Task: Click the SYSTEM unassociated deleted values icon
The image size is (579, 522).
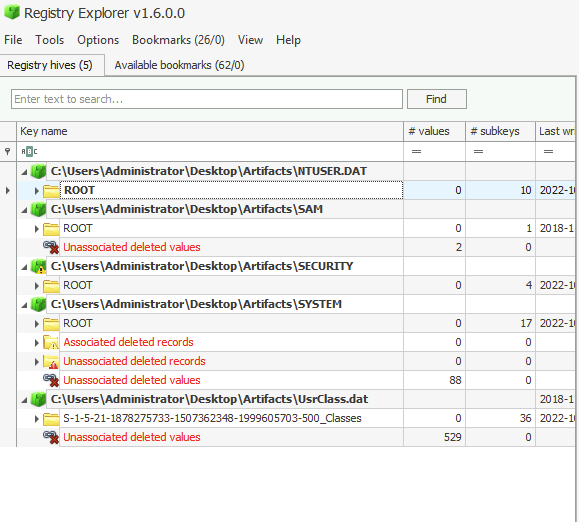Action: 51,380
